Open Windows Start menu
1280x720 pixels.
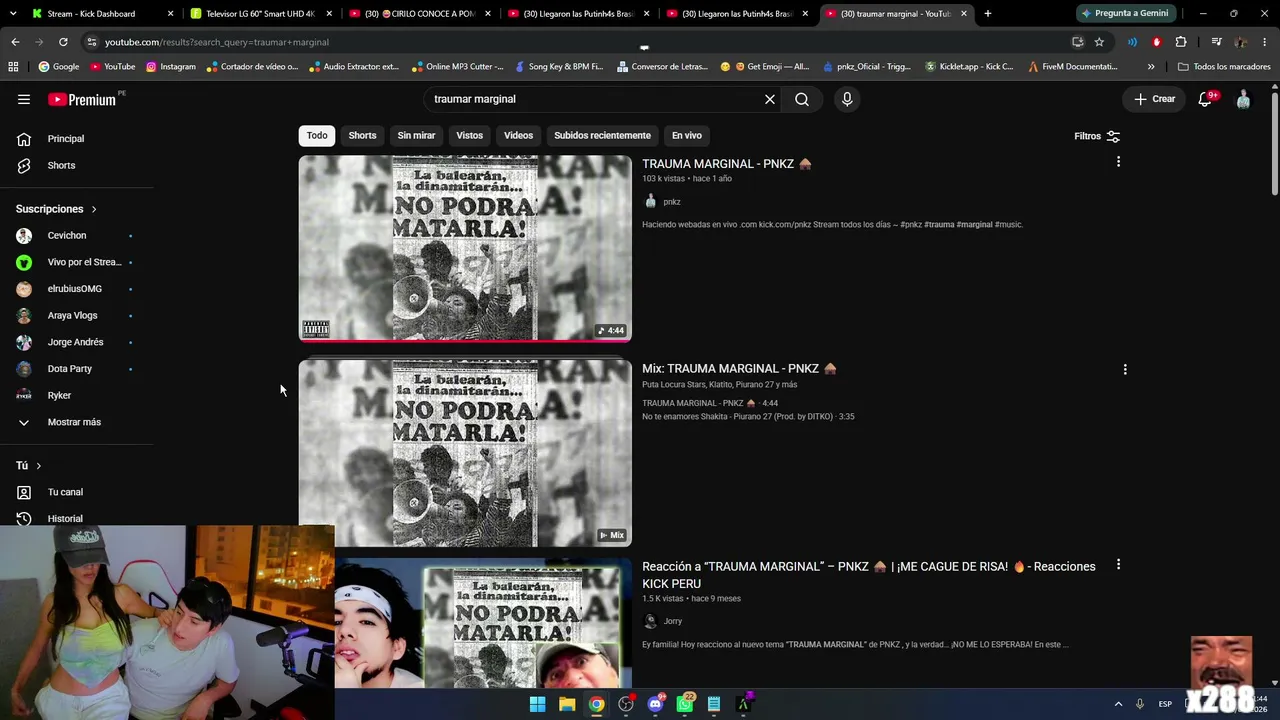tap(537, 704)
